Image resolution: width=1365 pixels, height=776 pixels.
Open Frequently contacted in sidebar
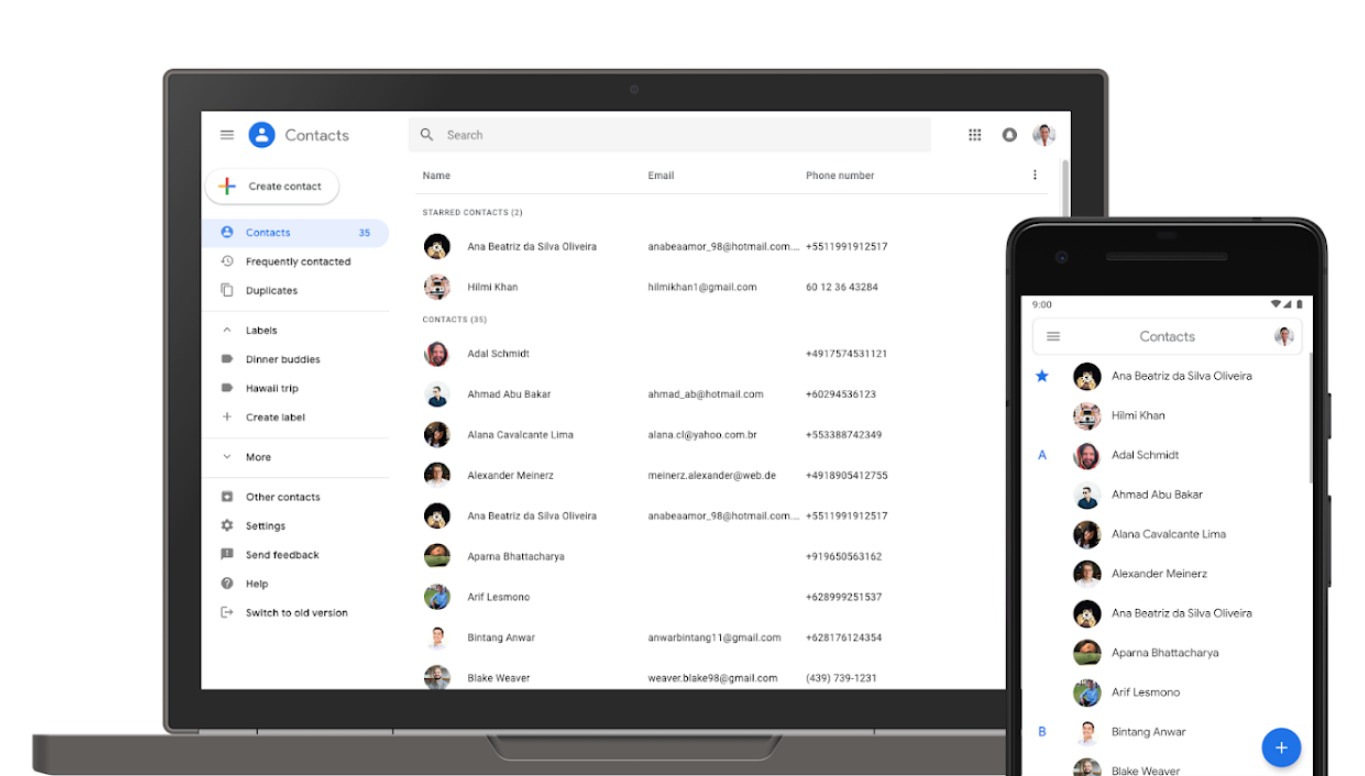coord(298,261)
